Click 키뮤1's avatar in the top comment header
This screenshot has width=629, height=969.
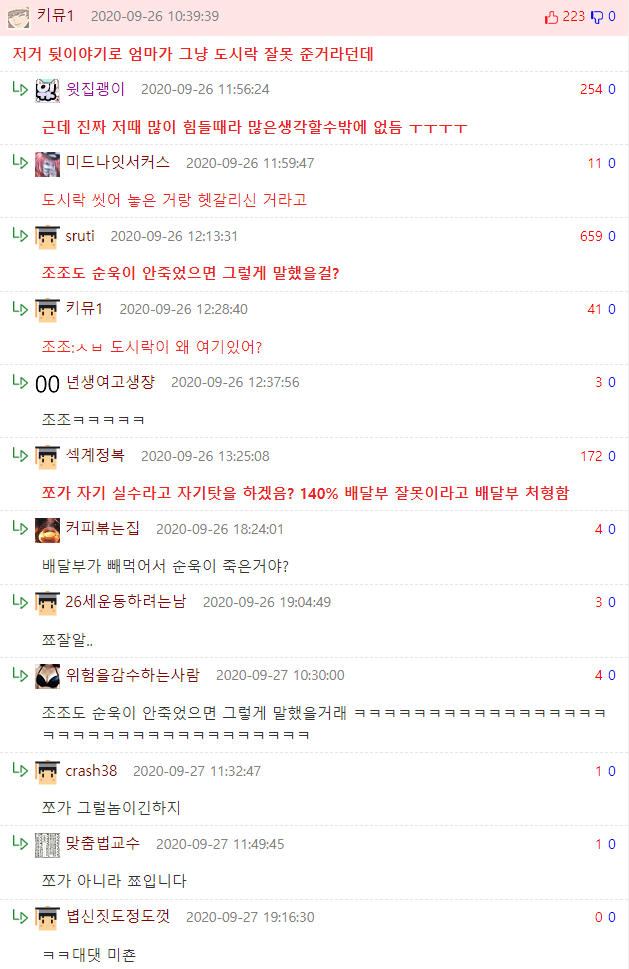[x=18, y=18]
